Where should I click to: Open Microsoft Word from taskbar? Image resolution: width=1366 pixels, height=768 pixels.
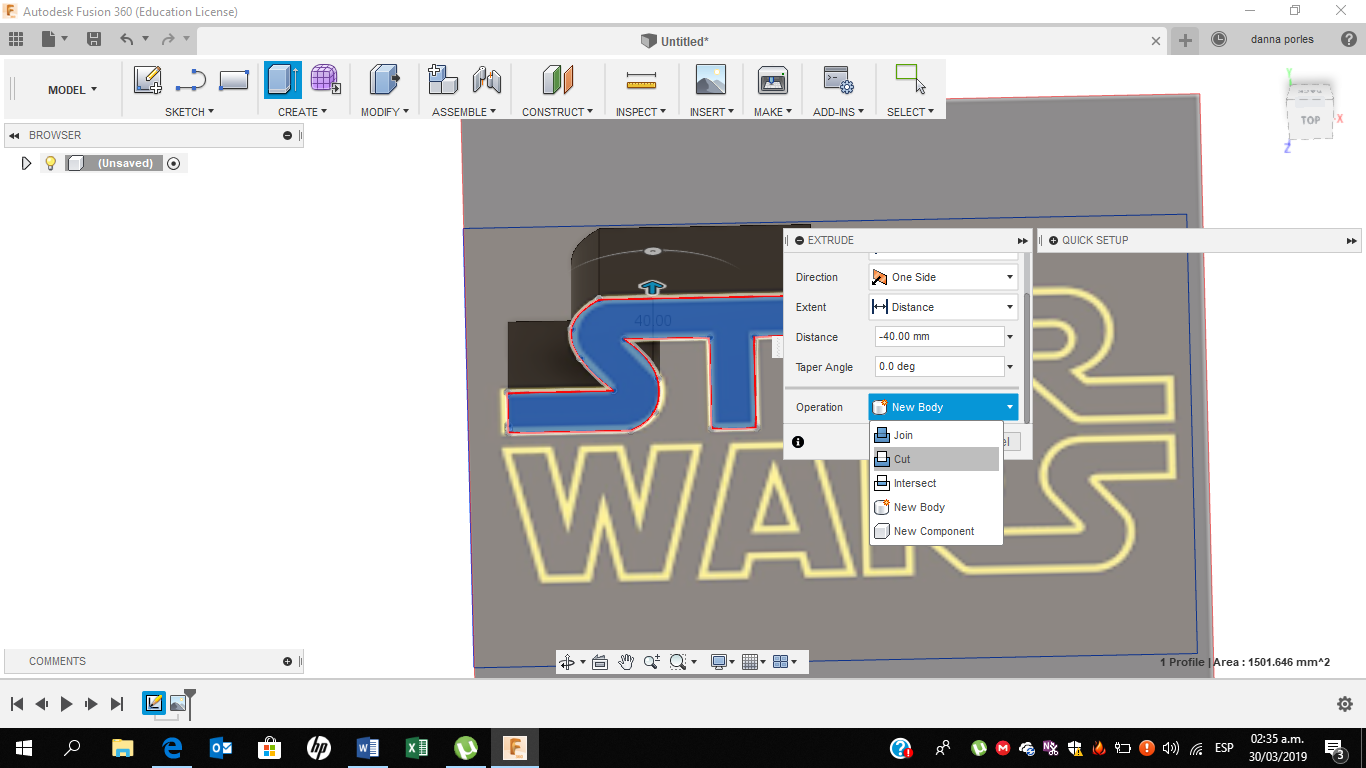click(x=368, y=747)
